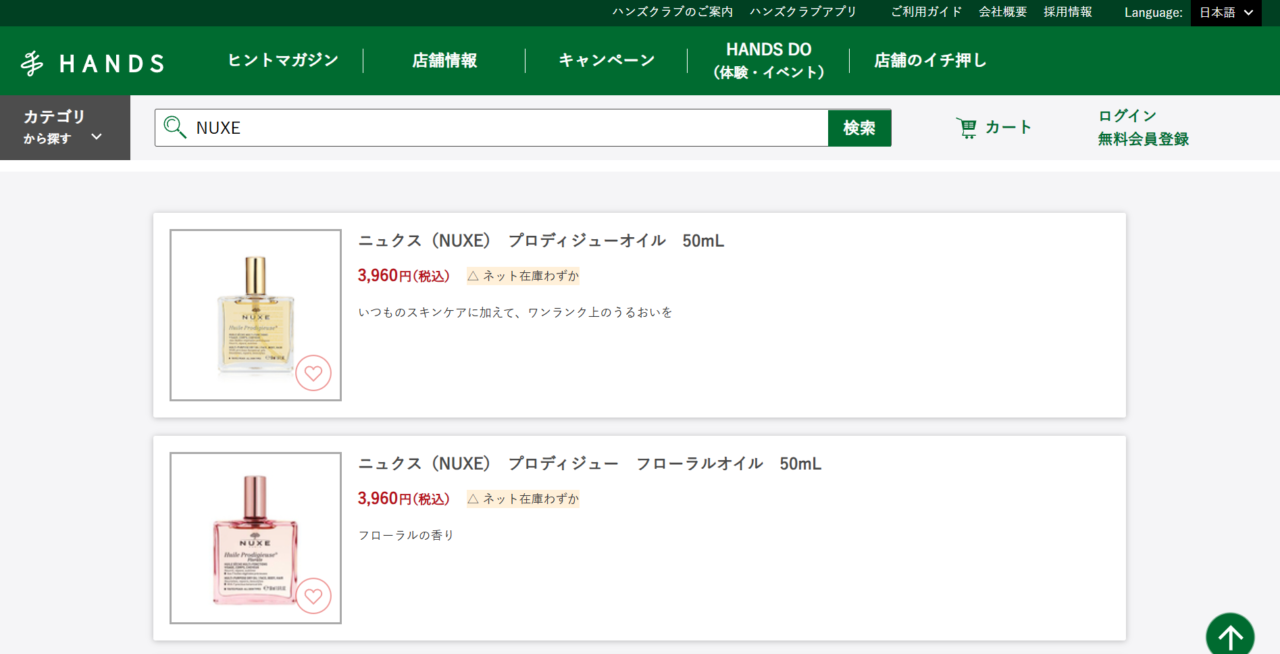Click 無料会員登録 link
The width and height of the screenshot is (1280, 654).
click(x=1143, y=139)
